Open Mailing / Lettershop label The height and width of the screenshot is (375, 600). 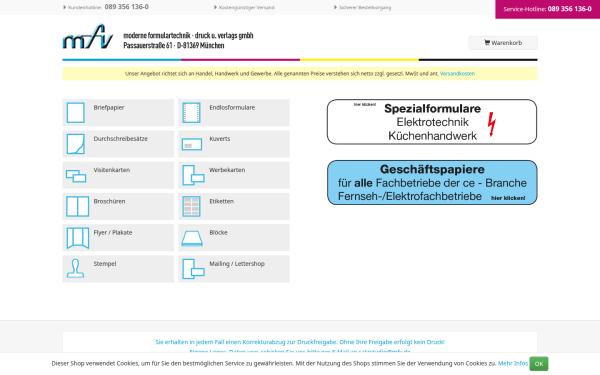pos(237,264)
